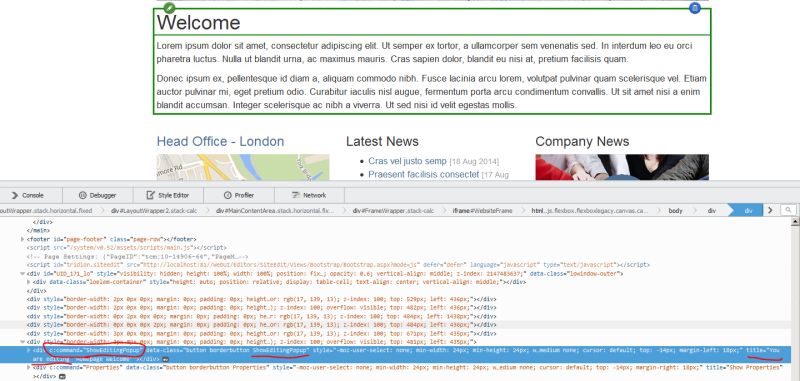This screenshot has width=800, height=381.
Task: Expand the loelem-container div node
Action: pos(29,282)
